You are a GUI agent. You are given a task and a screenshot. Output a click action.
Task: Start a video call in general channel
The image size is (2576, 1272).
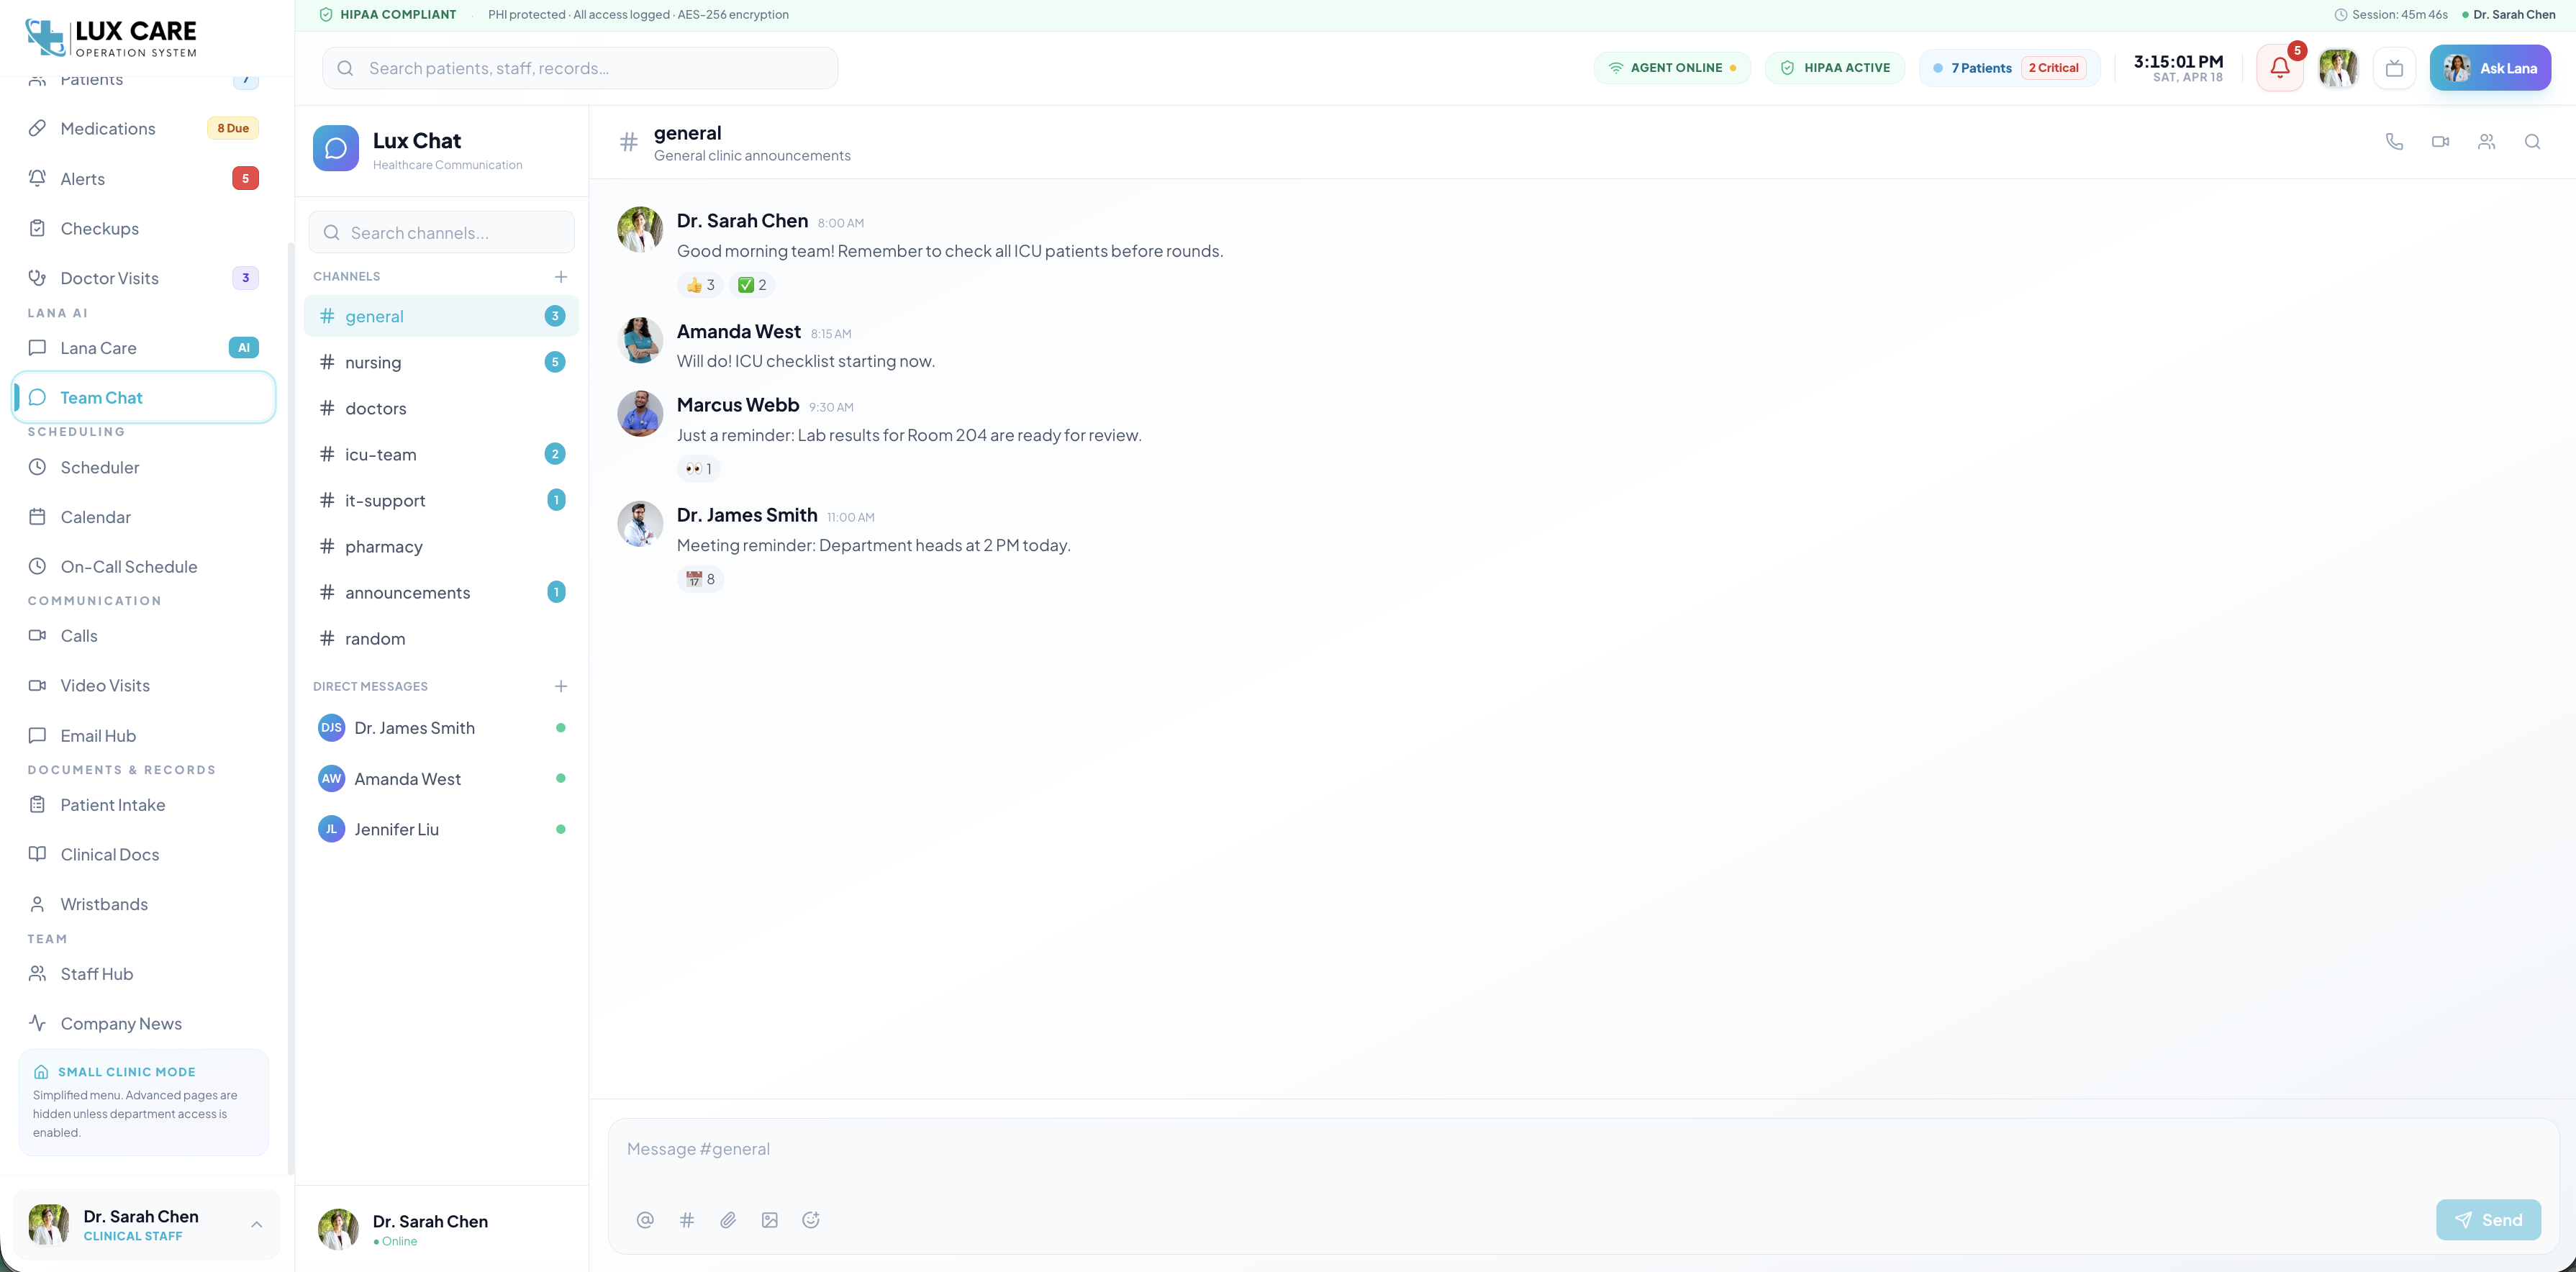click(2440, 142)
